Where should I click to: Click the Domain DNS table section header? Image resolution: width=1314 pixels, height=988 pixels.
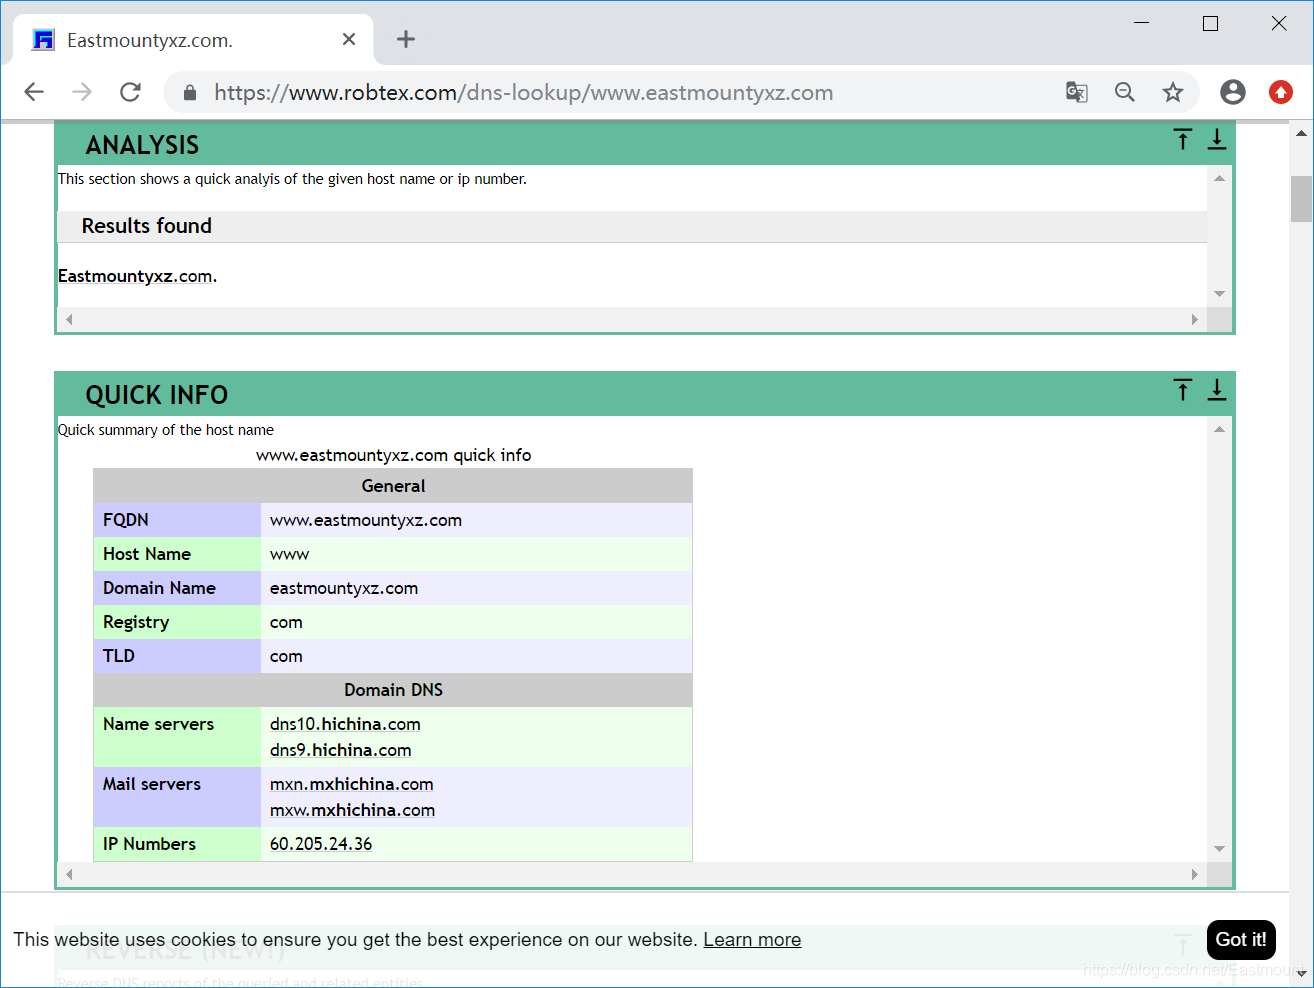pyautogui.click(x=393, y=690)
